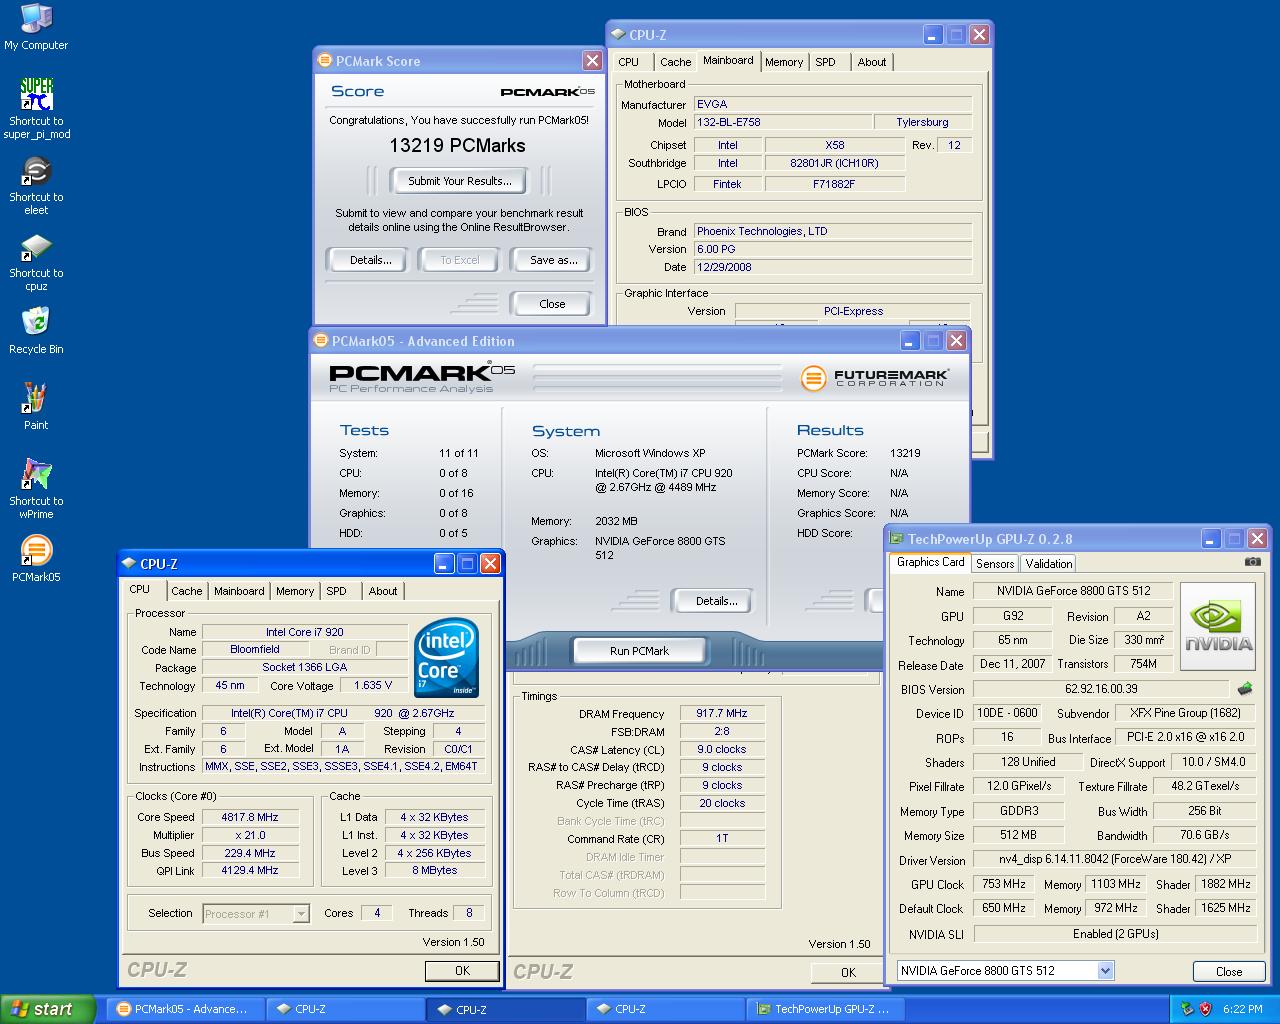1280x1024 pixels.
Task: Switch to TechPowerUp GPU-Z taskbar button
Action: 825,1010
